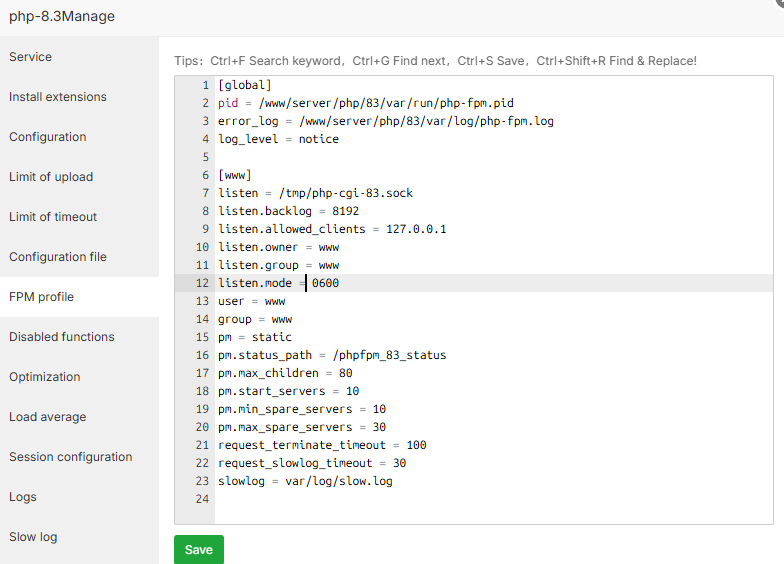Image resolution: width=784 pixels, height=564 pixels.
Task: Go to Install extensions section
Action: pos(58,97)
